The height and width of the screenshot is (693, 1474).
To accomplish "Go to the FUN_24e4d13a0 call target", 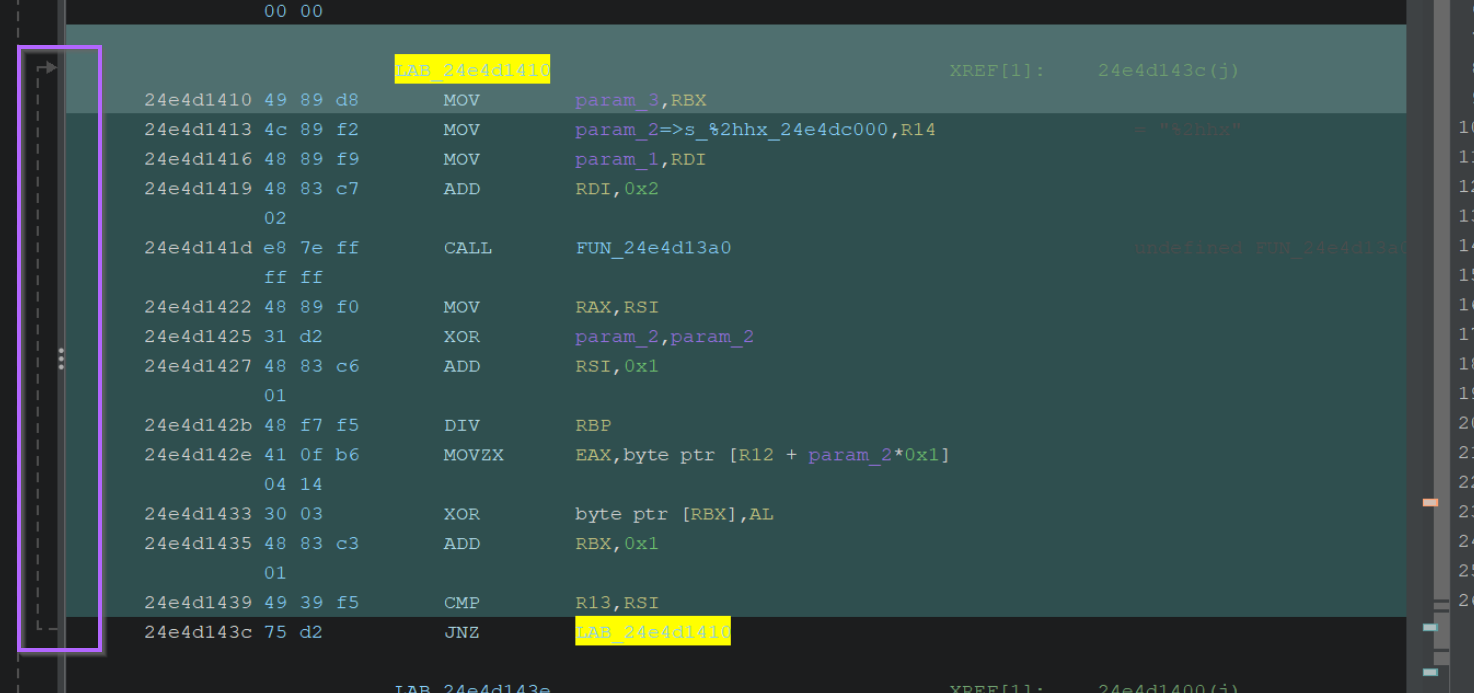I will coord(653,248).
